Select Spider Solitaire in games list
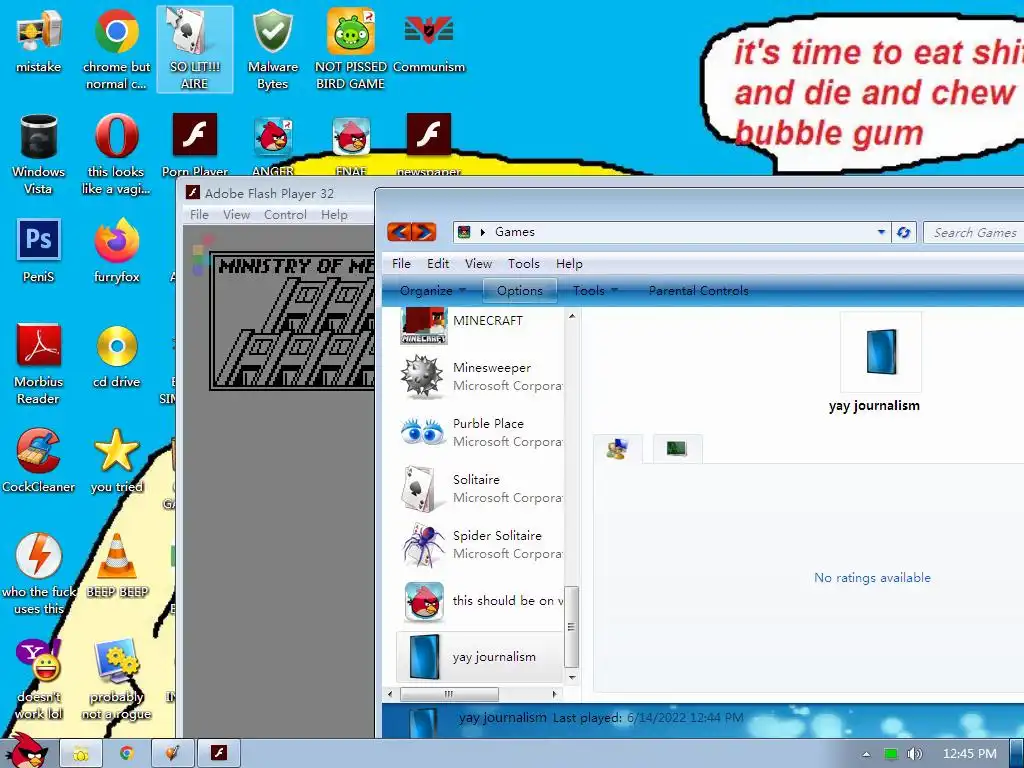 [480, 545]
